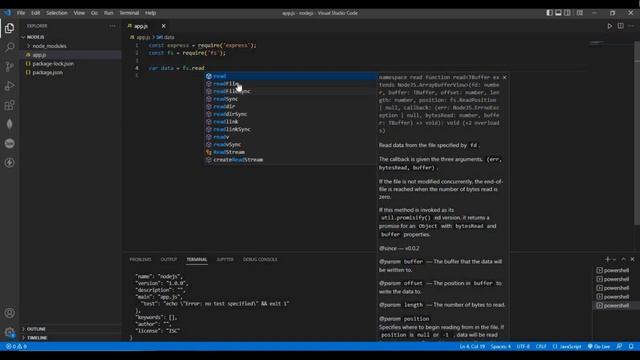Open MongoDB leaf icon view
This screenshot has width=640, height=360.
[x=9, y=124]
